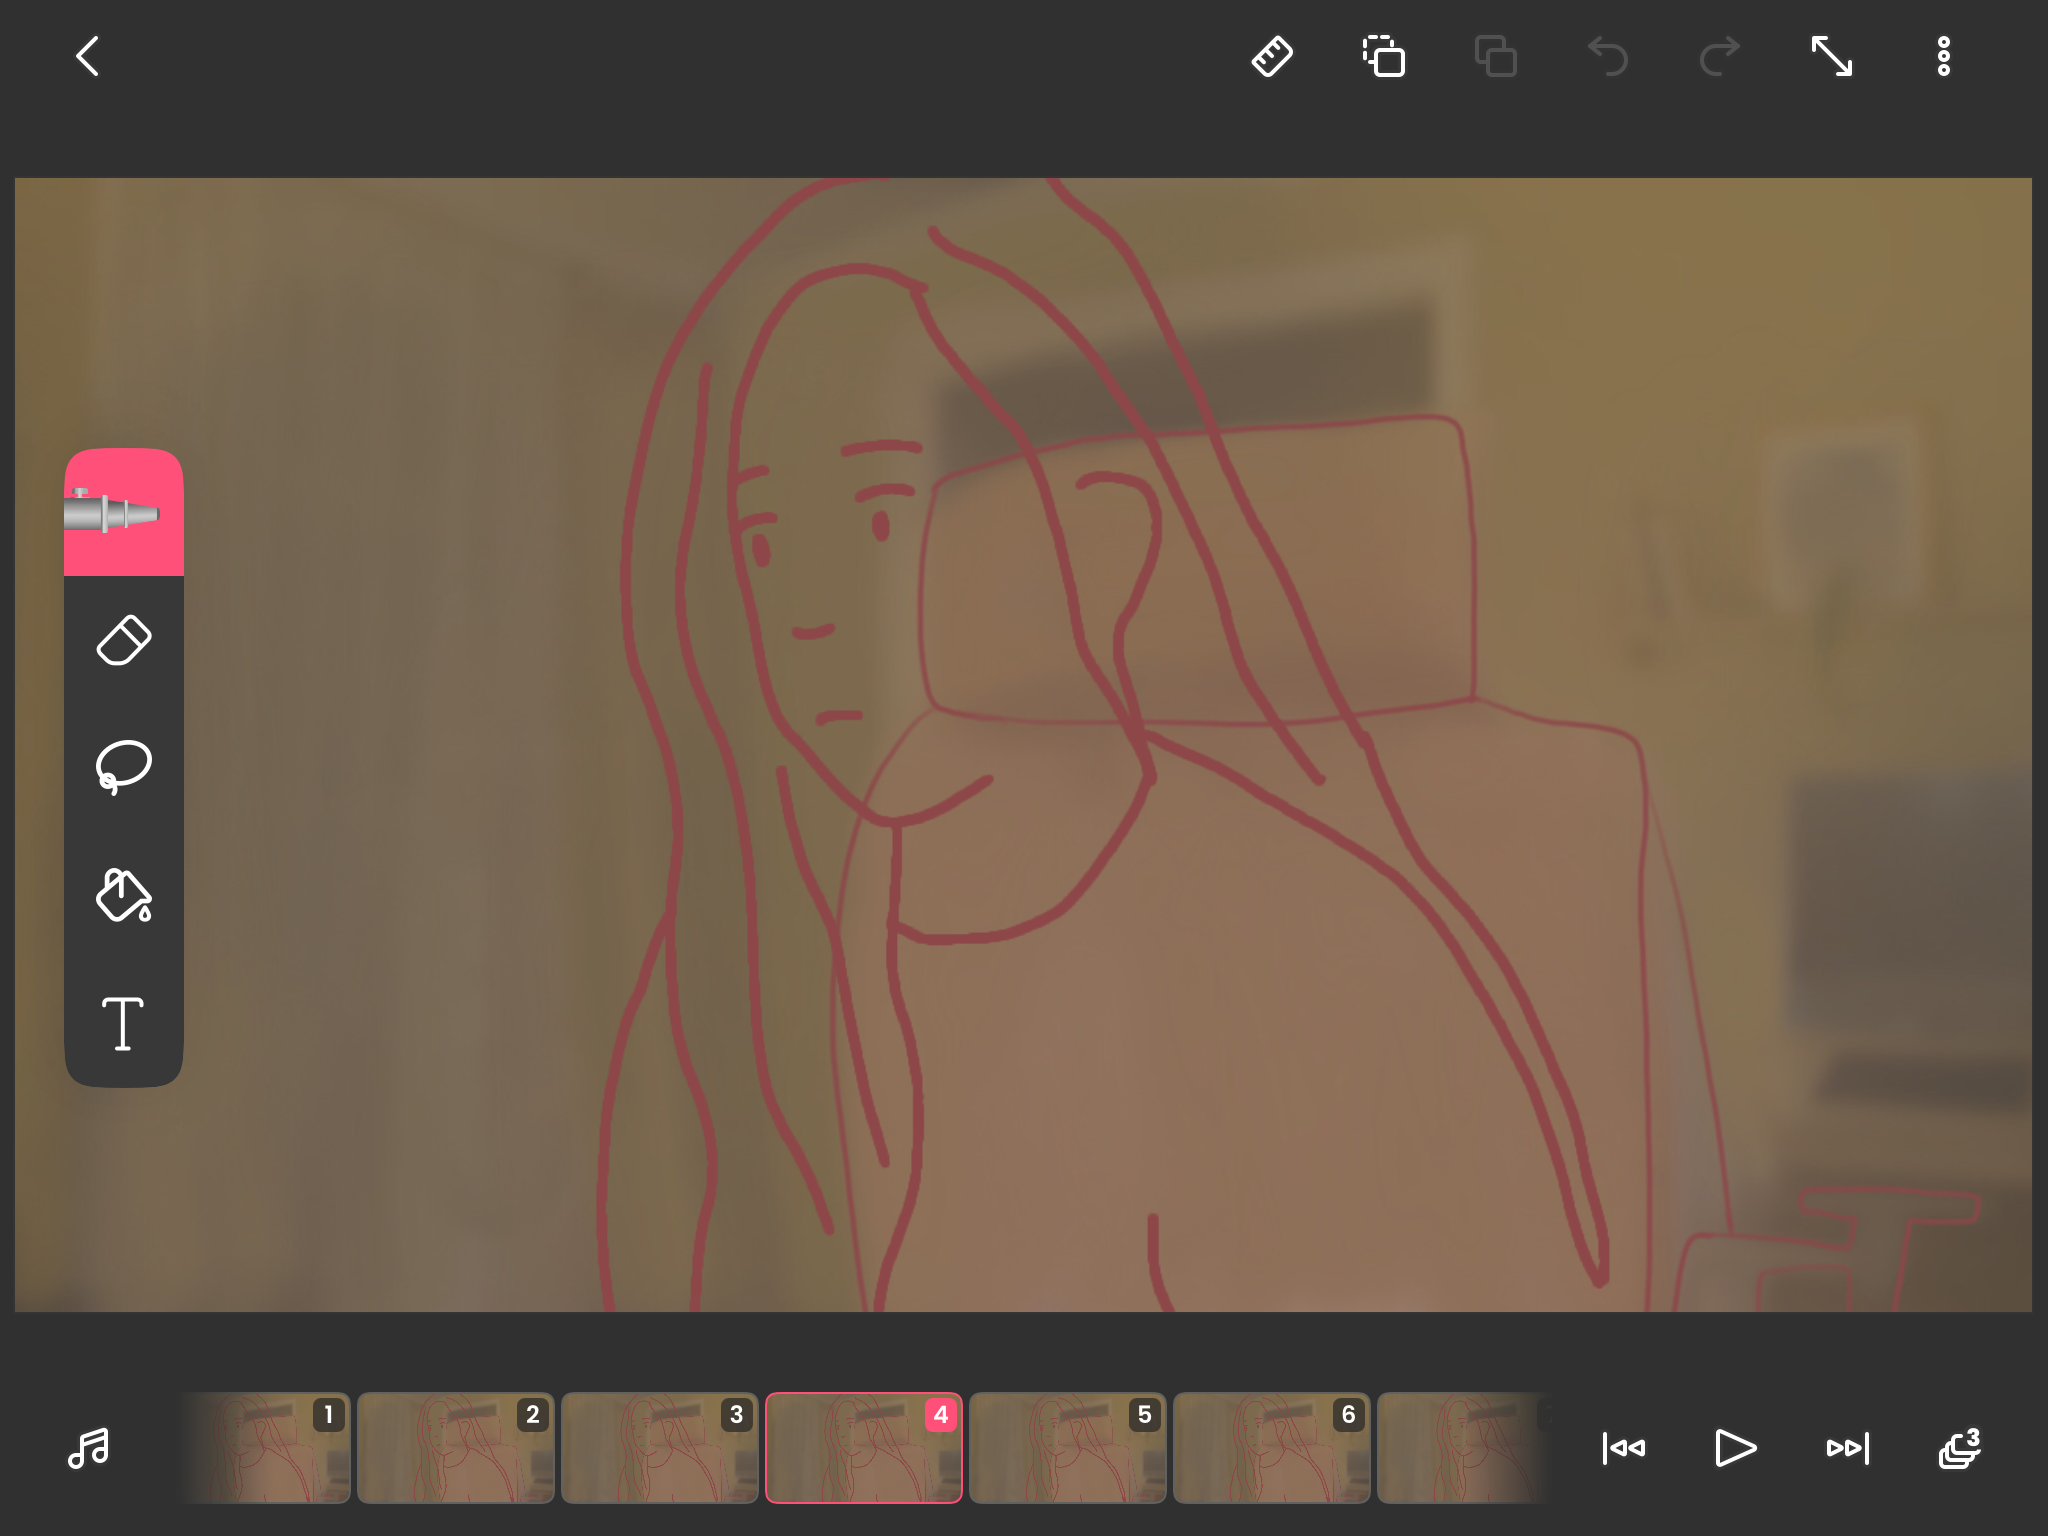Select frame 2 thumbnail in timeline
The width and height of the screenshot is (2048, 1536).
pyautogui.click(x=456, y=1448)
